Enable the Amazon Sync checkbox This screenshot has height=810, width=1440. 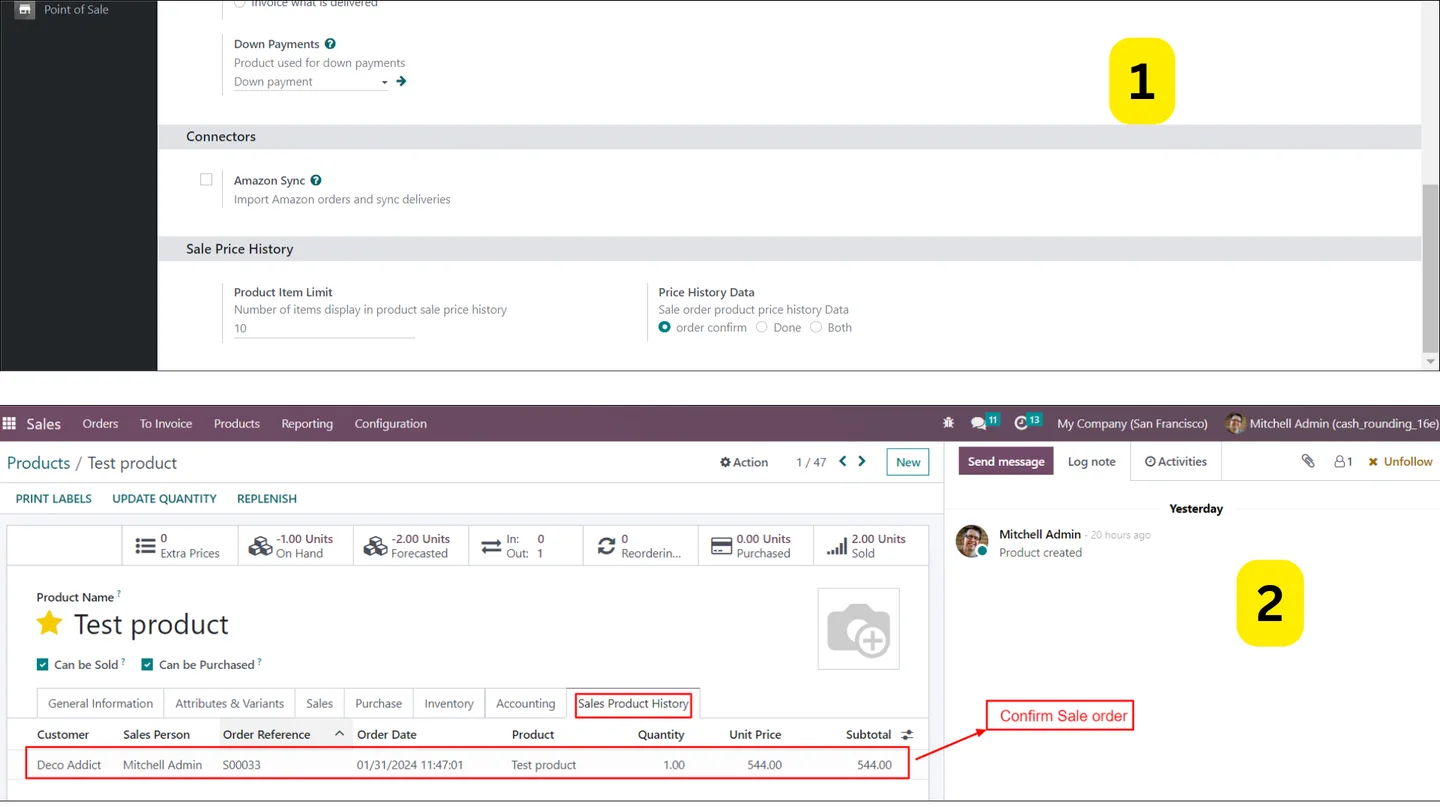tap(206, 180)
